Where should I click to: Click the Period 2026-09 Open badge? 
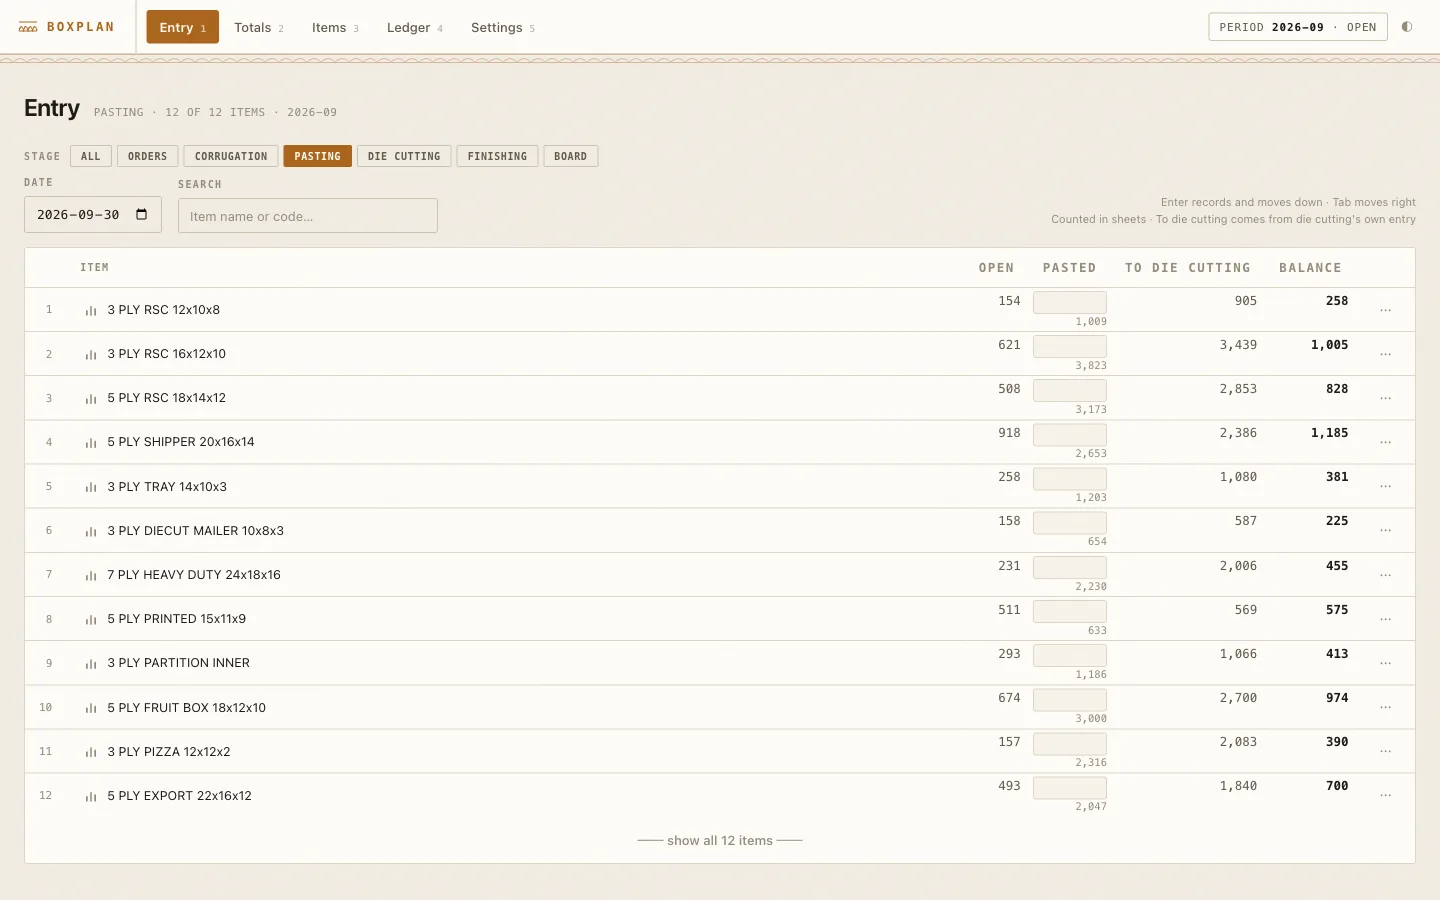[x=1298, y=27]
